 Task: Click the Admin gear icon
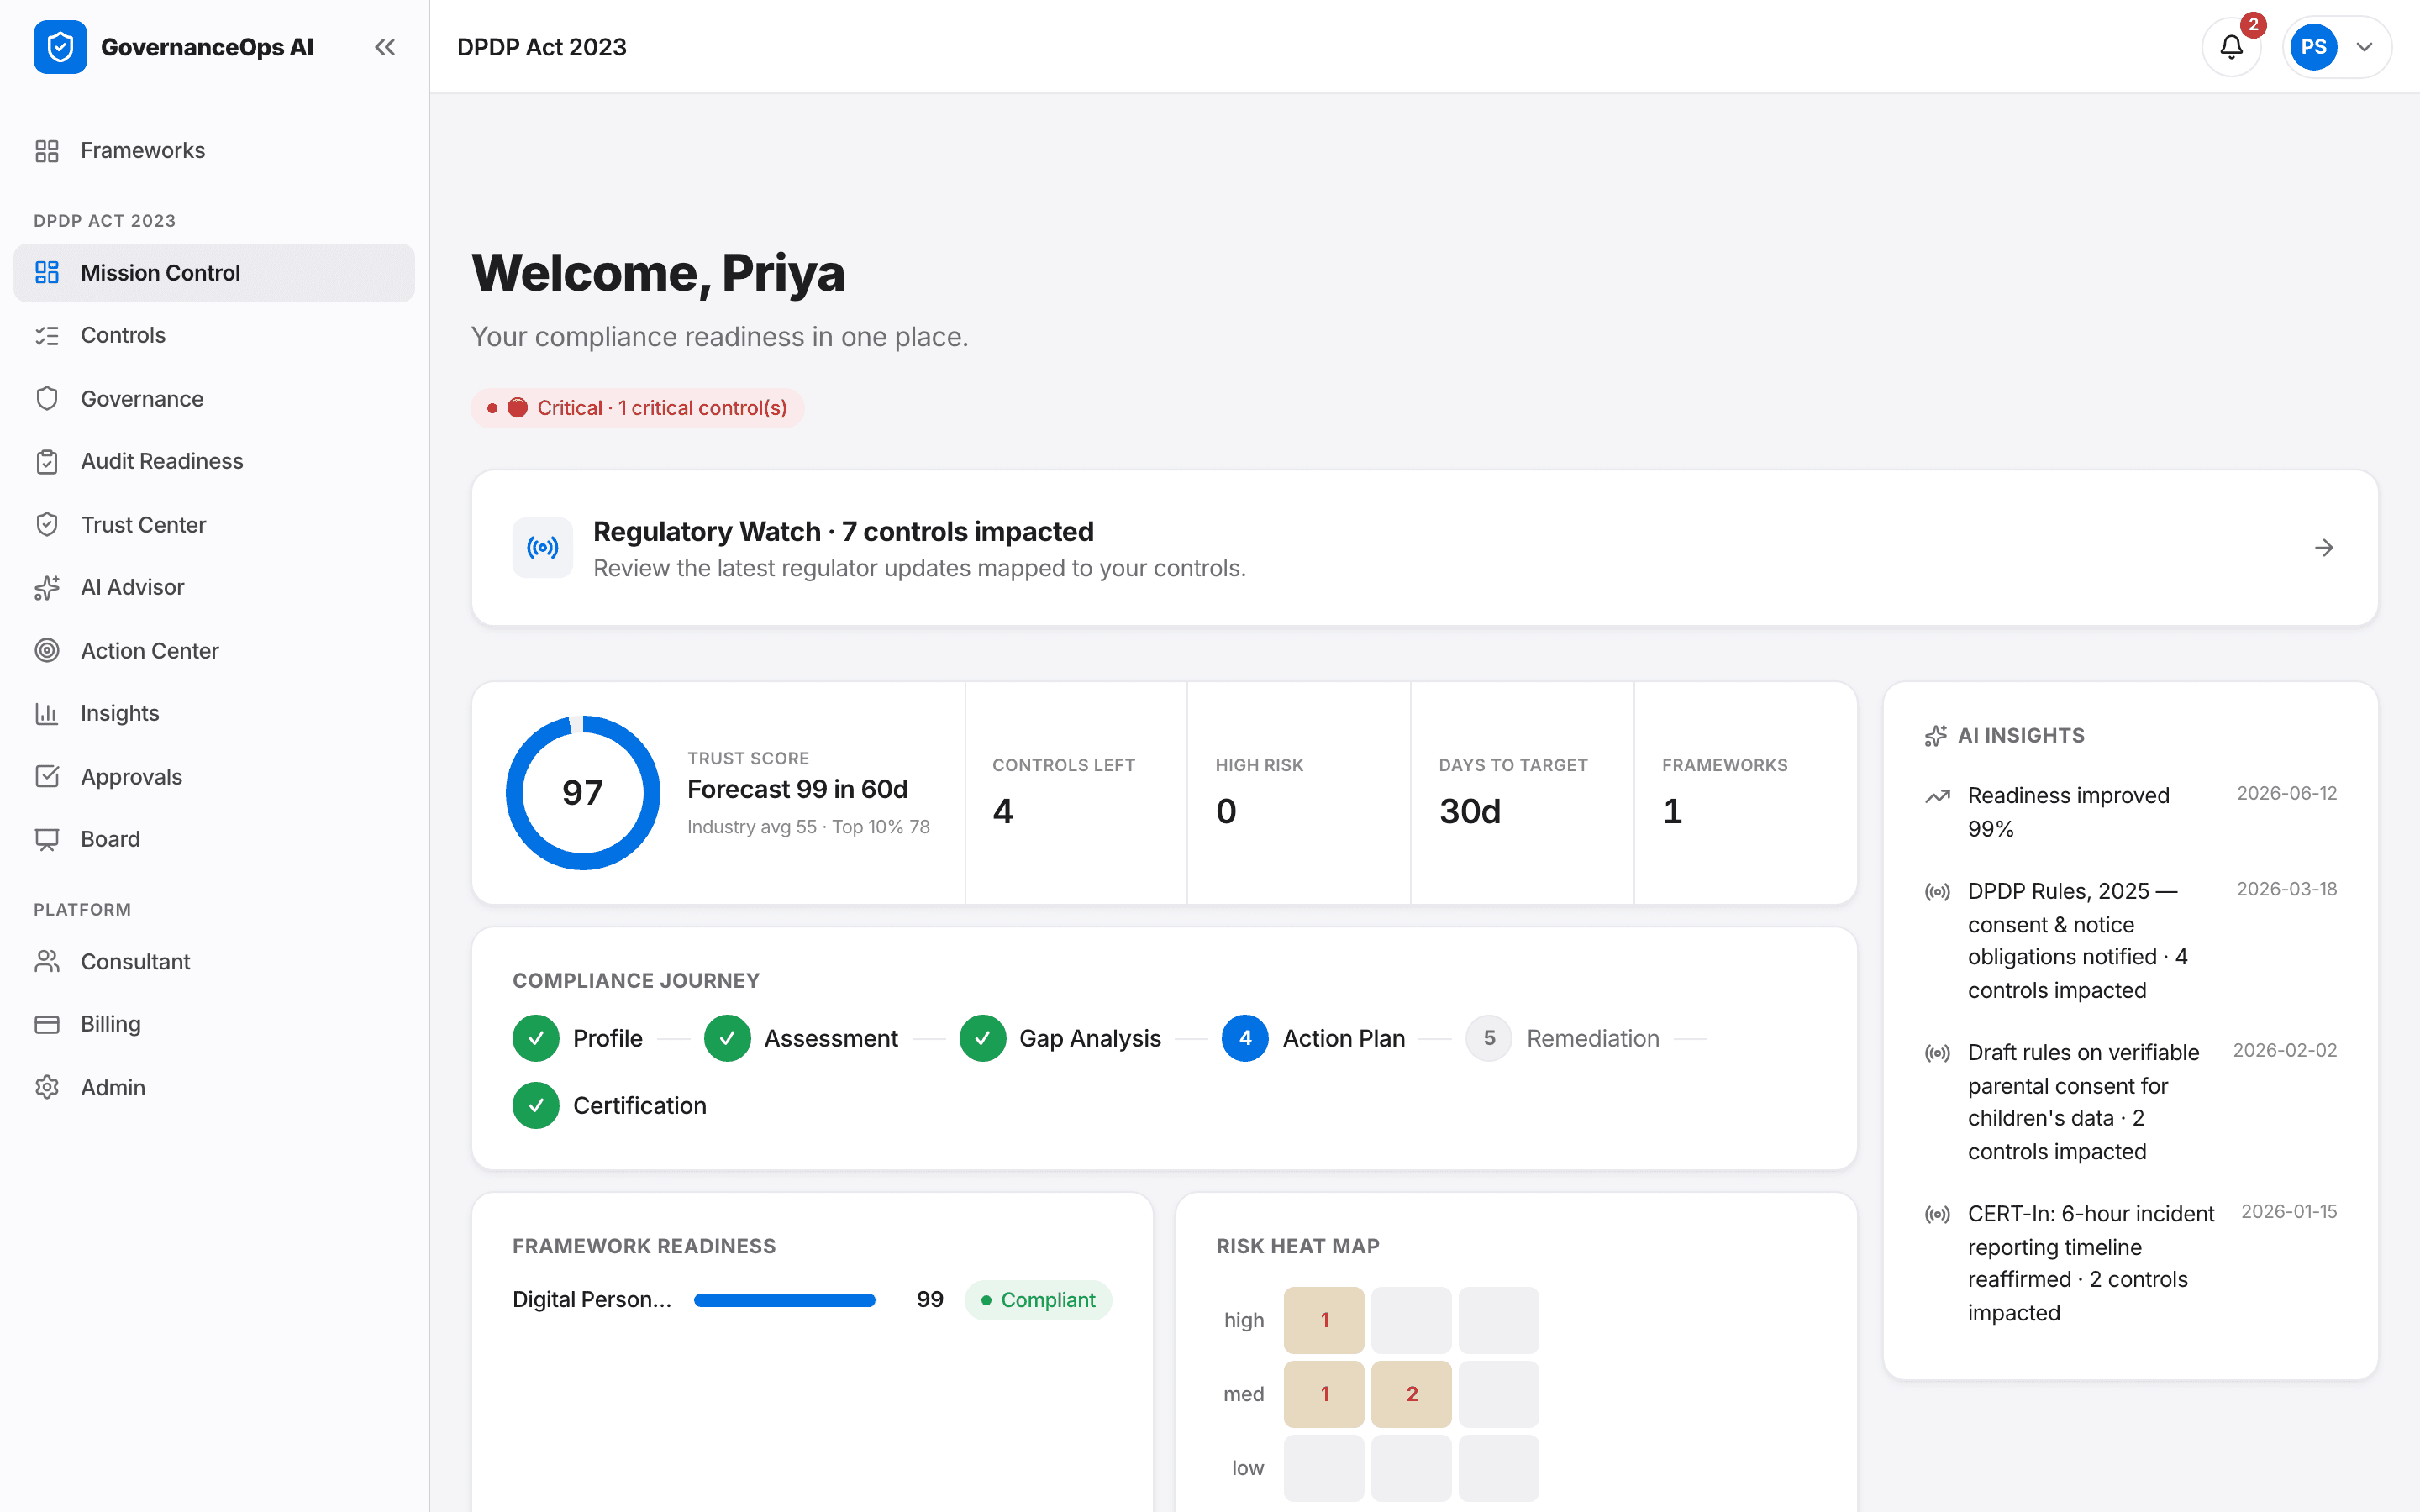point(47,1088)
